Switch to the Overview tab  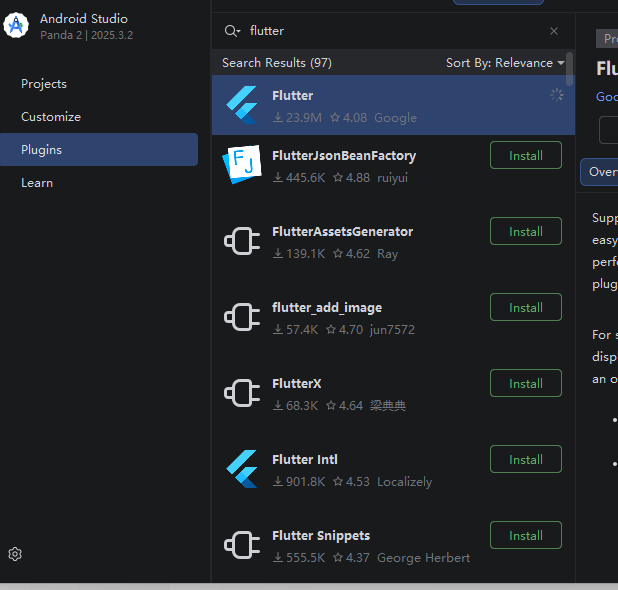(599, 172)
